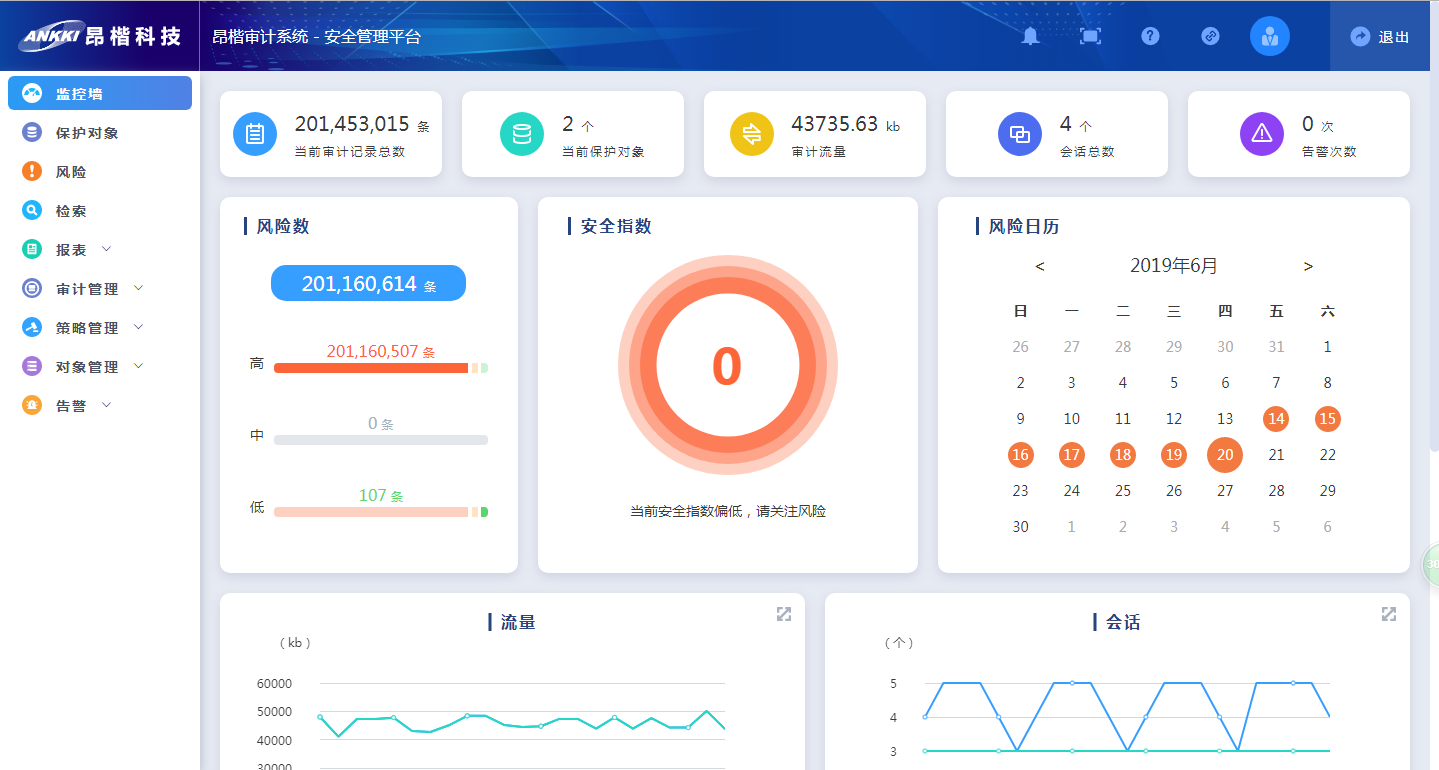Open the help question mark icon
The image size is (1439, 770).
tap(1150, 37)
